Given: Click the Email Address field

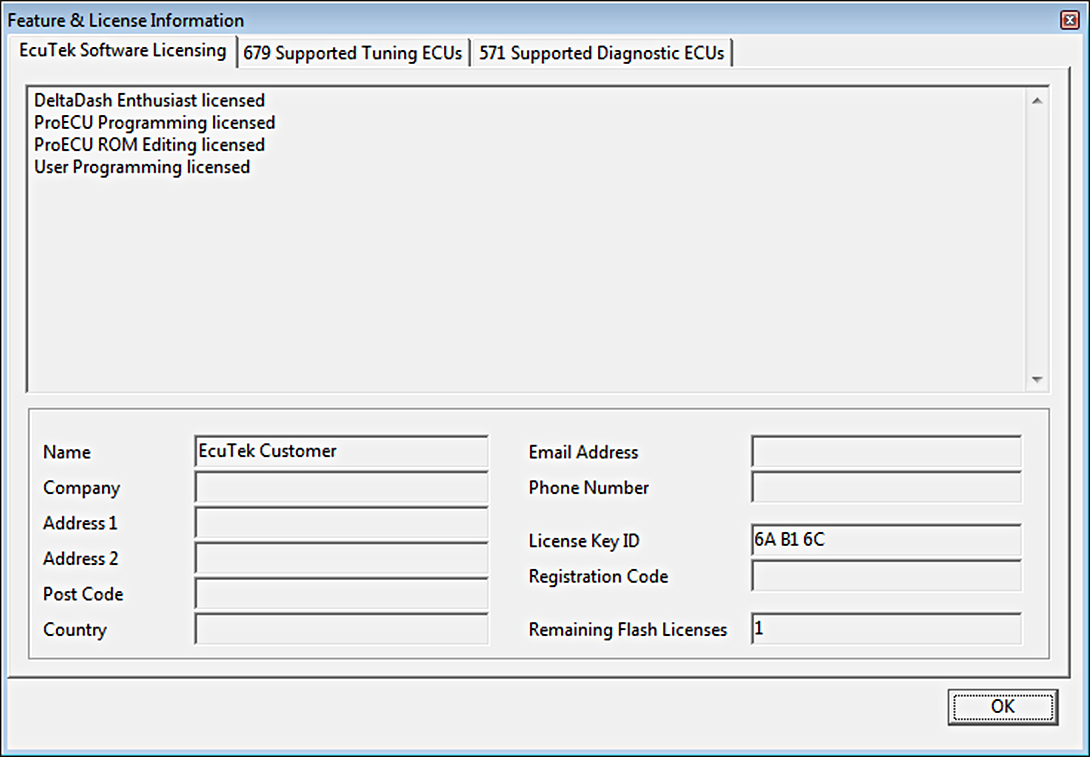Looking at the screenshot, I should click(x=886, y=452).
